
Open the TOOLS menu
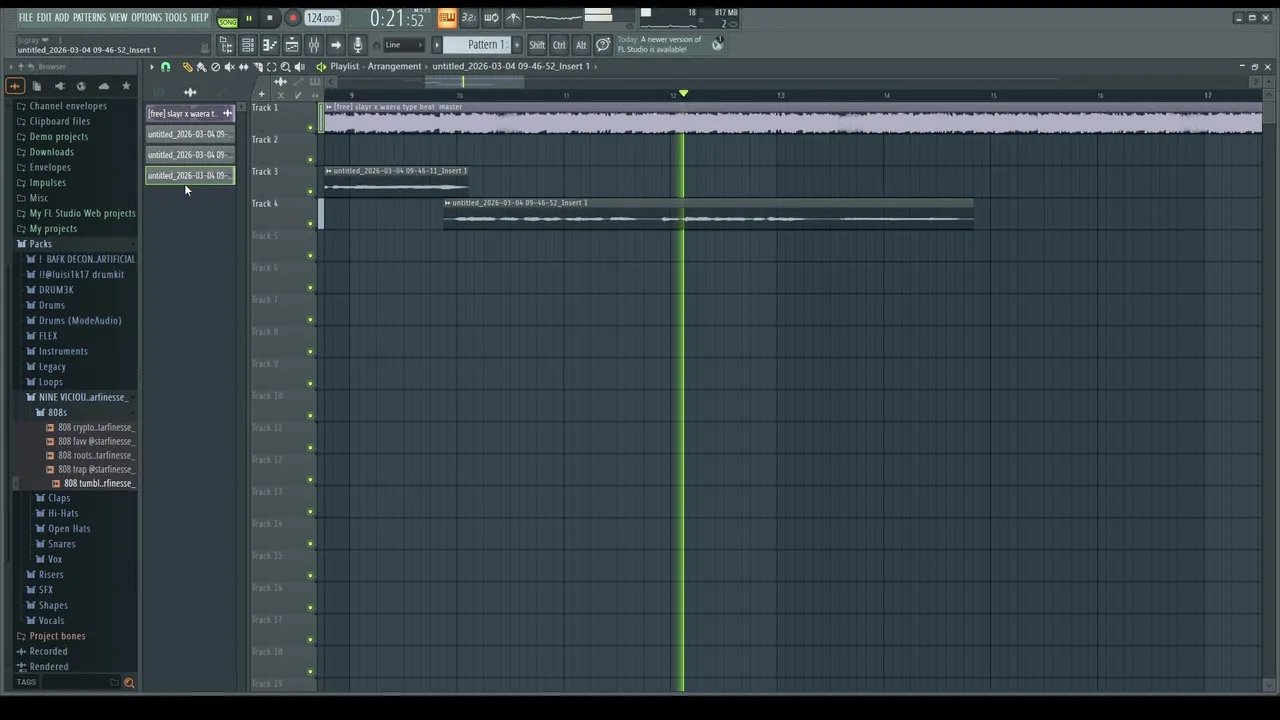point(176,18)
